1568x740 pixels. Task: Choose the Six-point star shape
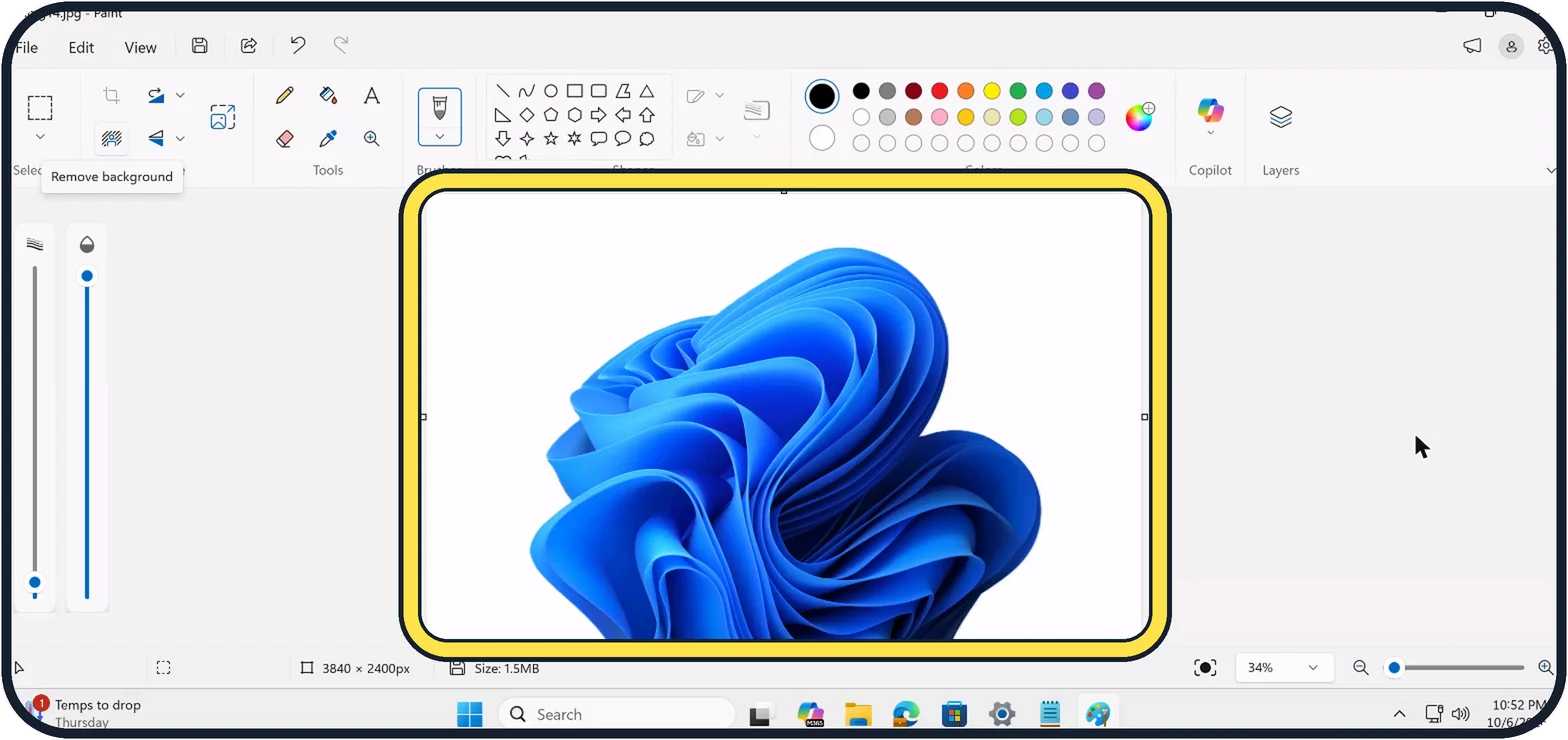575,138
